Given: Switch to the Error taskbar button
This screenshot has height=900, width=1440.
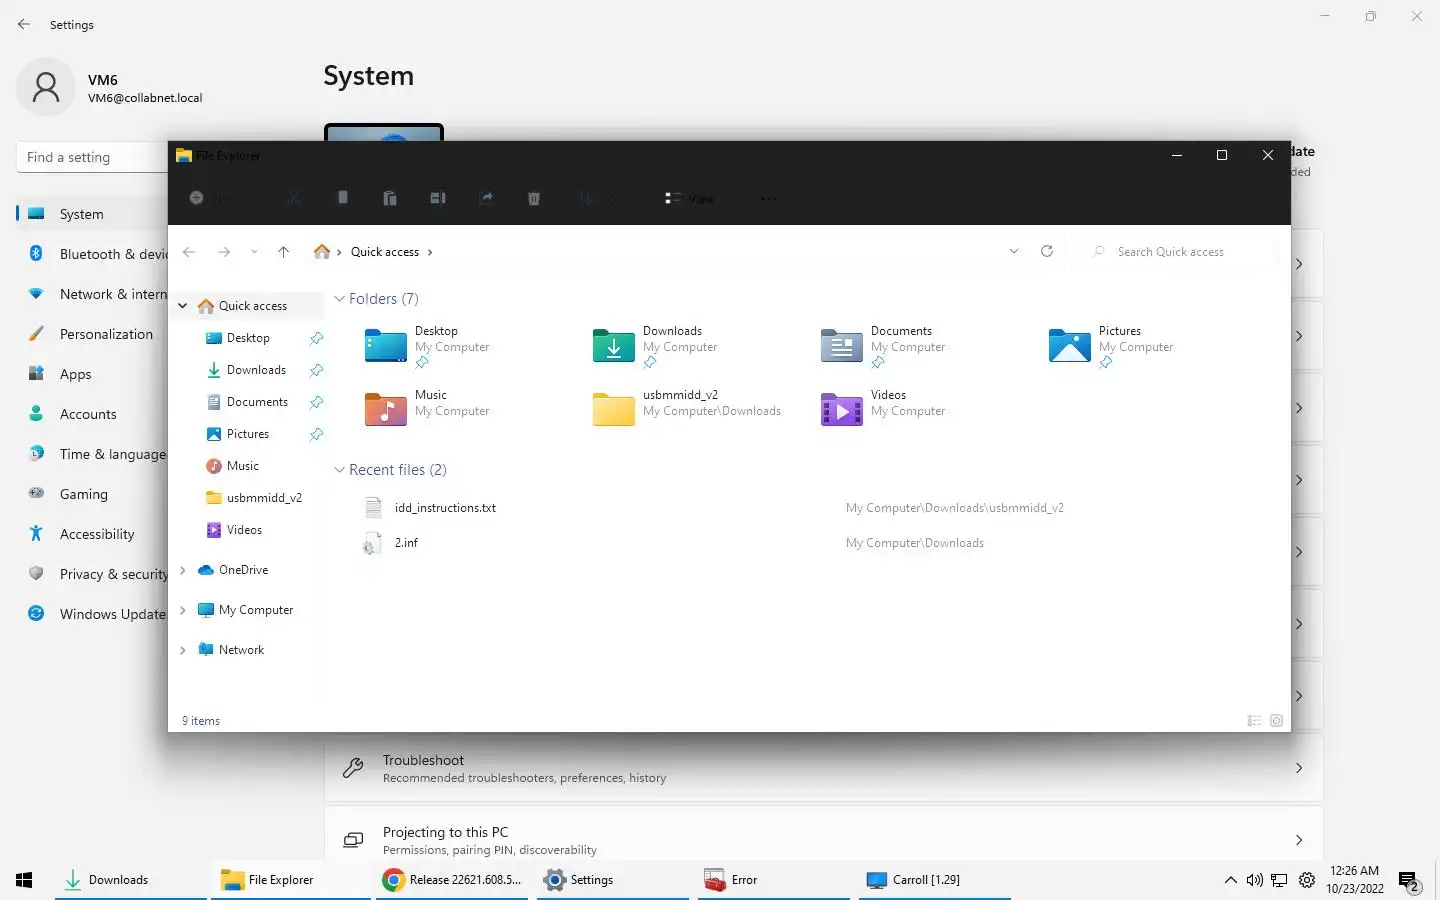Looking at the screenshot, I should point(773,880).
